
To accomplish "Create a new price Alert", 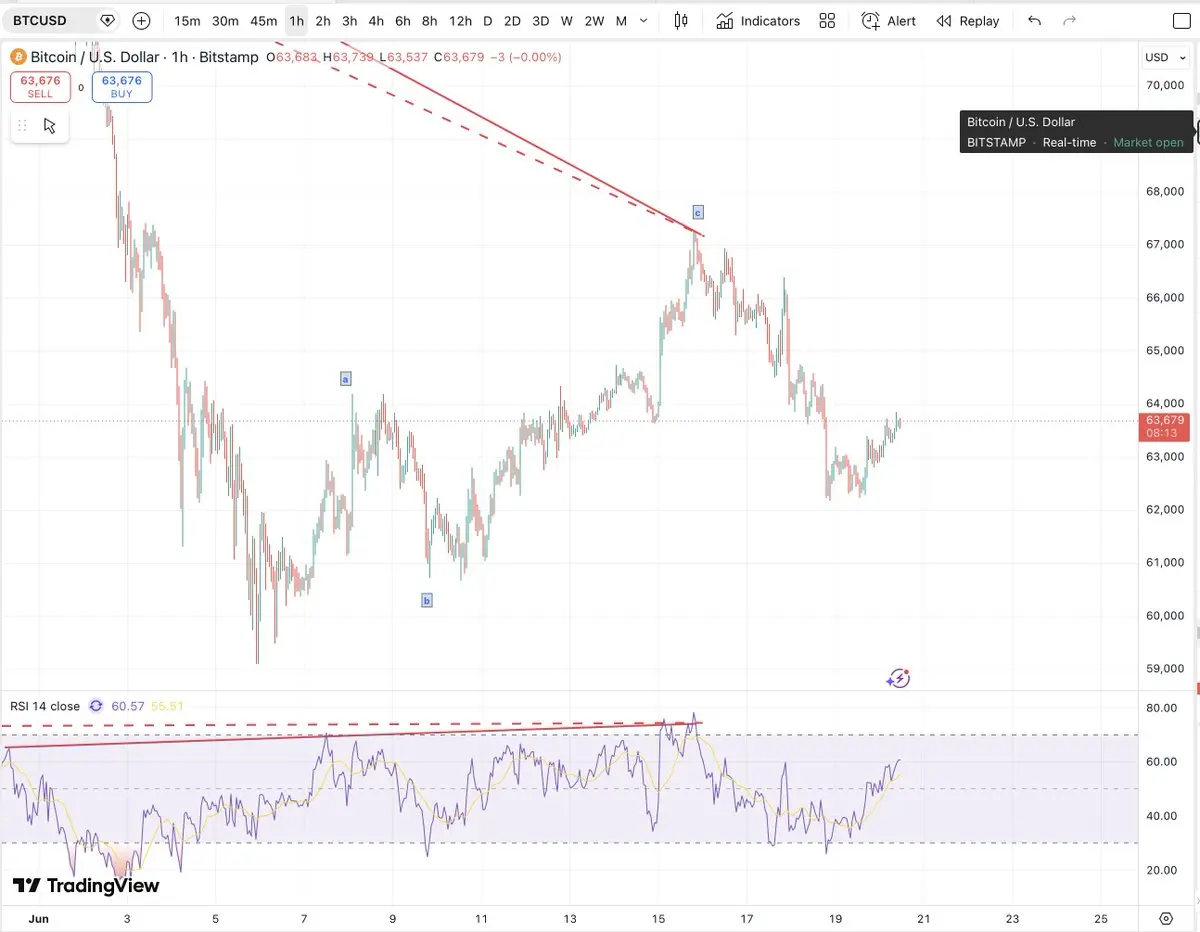I will [889, 21].
